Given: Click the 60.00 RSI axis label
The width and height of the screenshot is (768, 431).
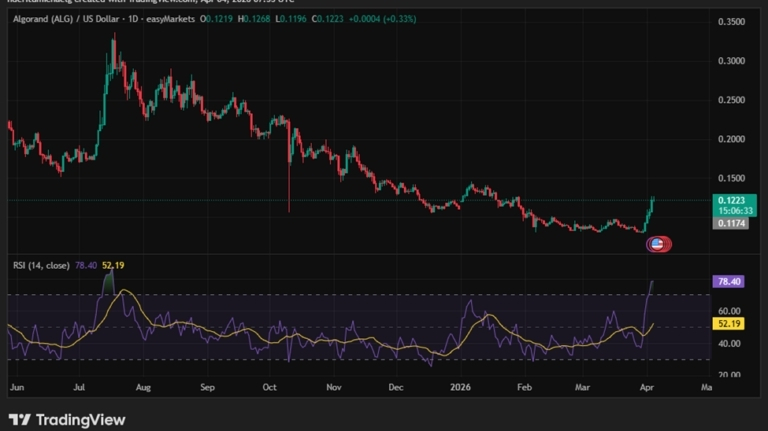Looking at the screenshot, I should 729,311.
